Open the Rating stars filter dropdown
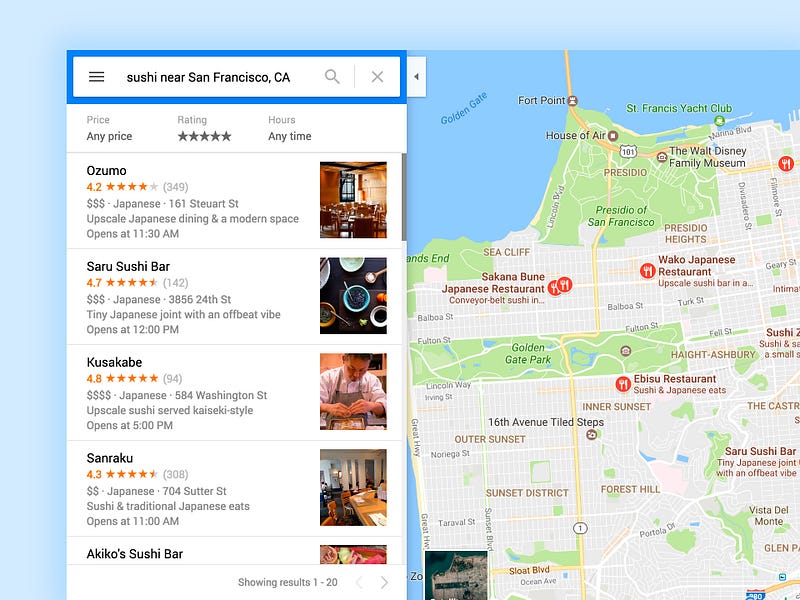Image resolution: width=800 pixels, height=600 pixels. 204,129
